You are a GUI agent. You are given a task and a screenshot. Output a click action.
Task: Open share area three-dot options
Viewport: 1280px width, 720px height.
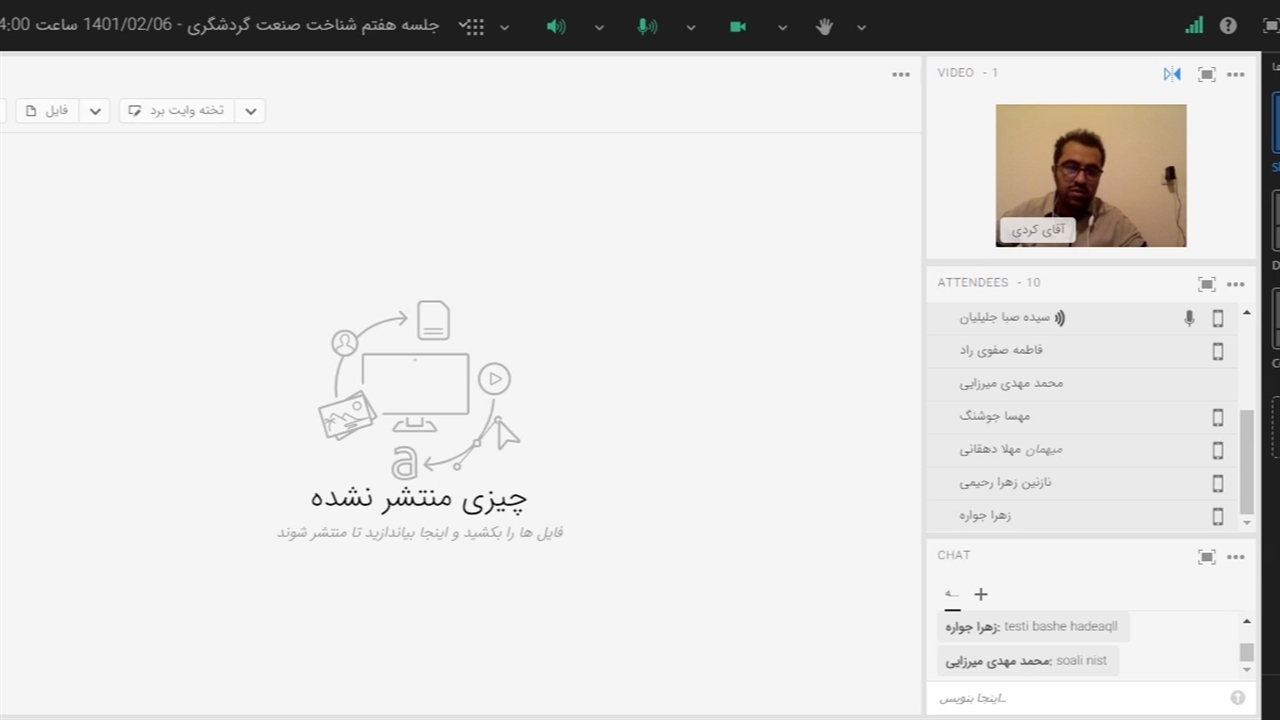click(x=901, y=74)
